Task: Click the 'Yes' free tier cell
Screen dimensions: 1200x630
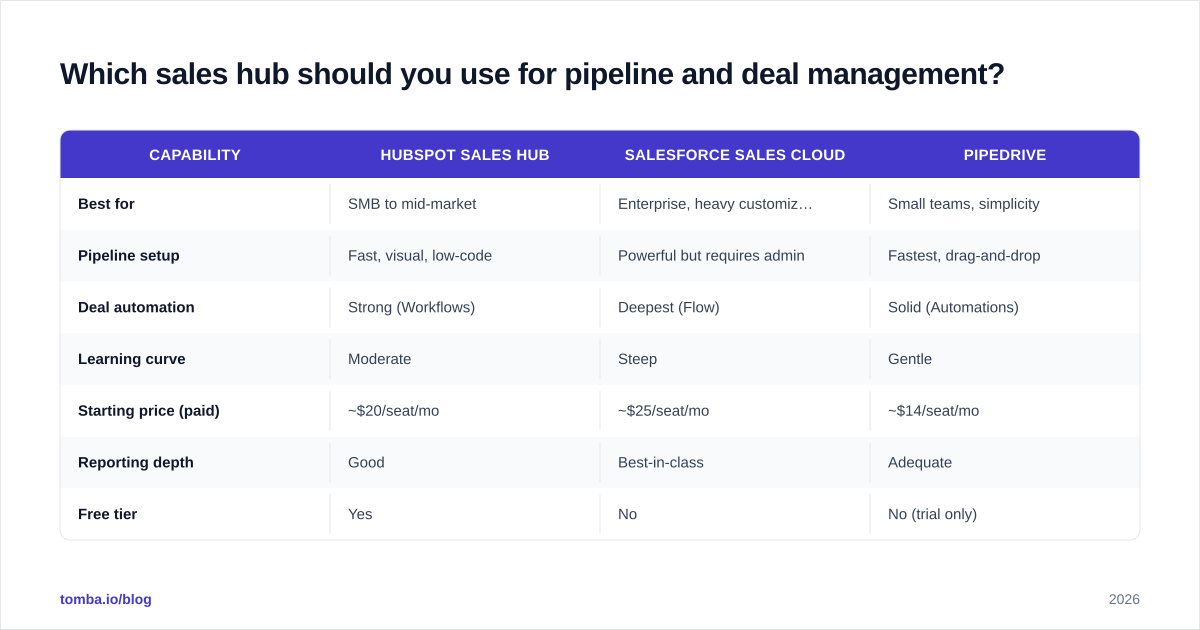Action: coord(360,514)
